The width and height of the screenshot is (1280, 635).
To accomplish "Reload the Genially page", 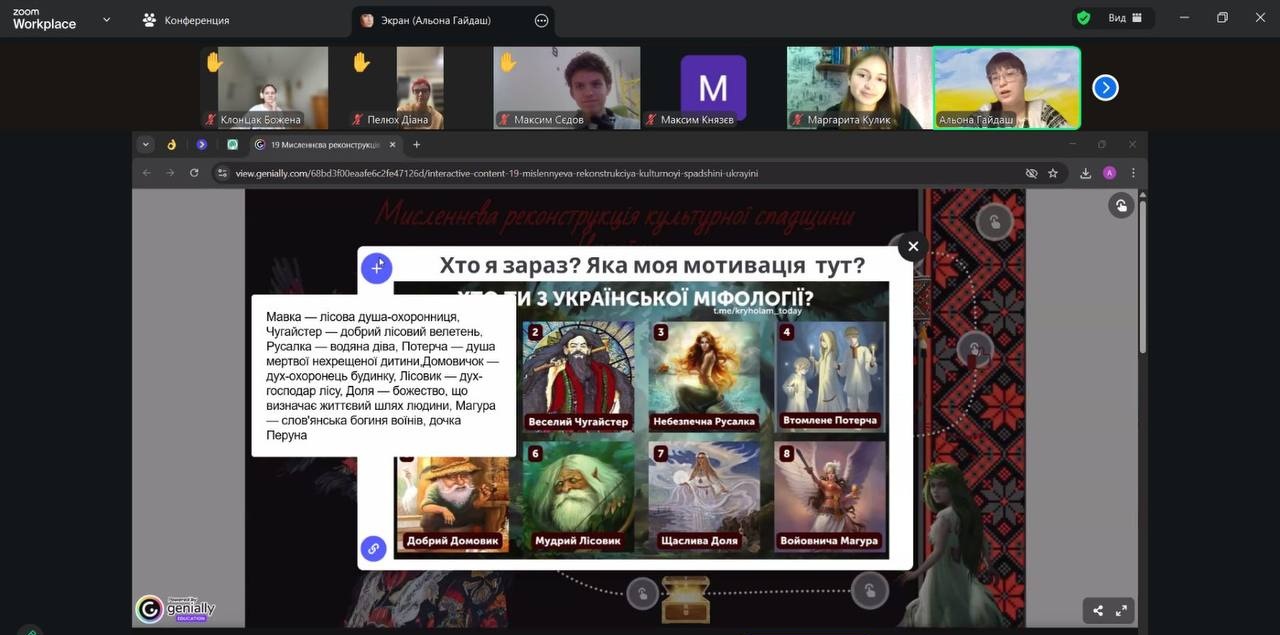I will 194,173.
